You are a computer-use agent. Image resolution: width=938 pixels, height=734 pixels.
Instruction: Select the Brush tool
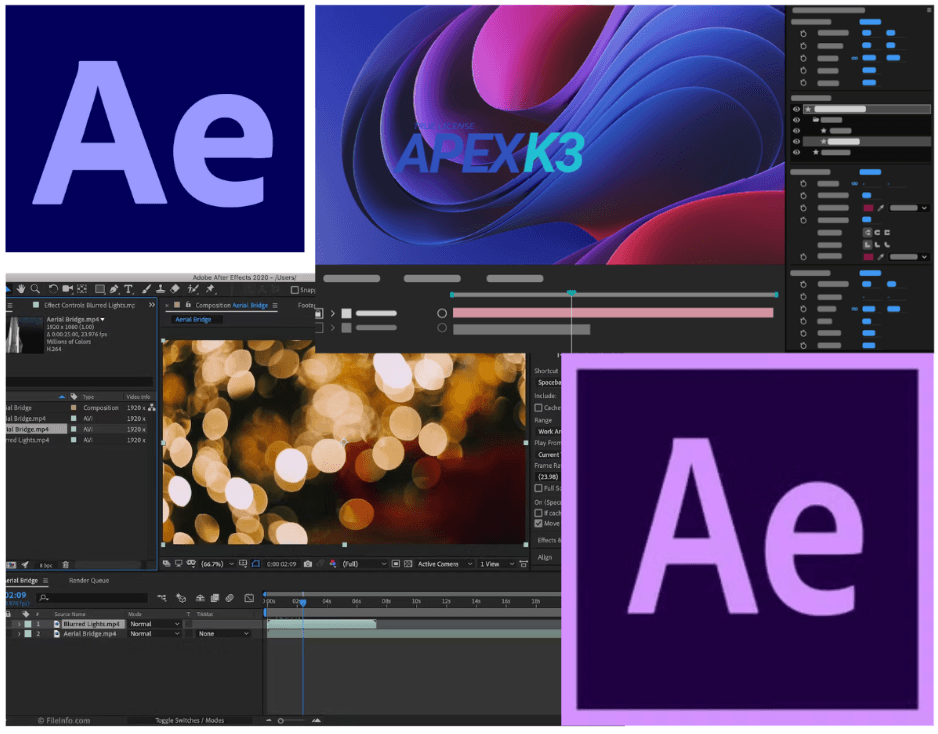point(146,289)
